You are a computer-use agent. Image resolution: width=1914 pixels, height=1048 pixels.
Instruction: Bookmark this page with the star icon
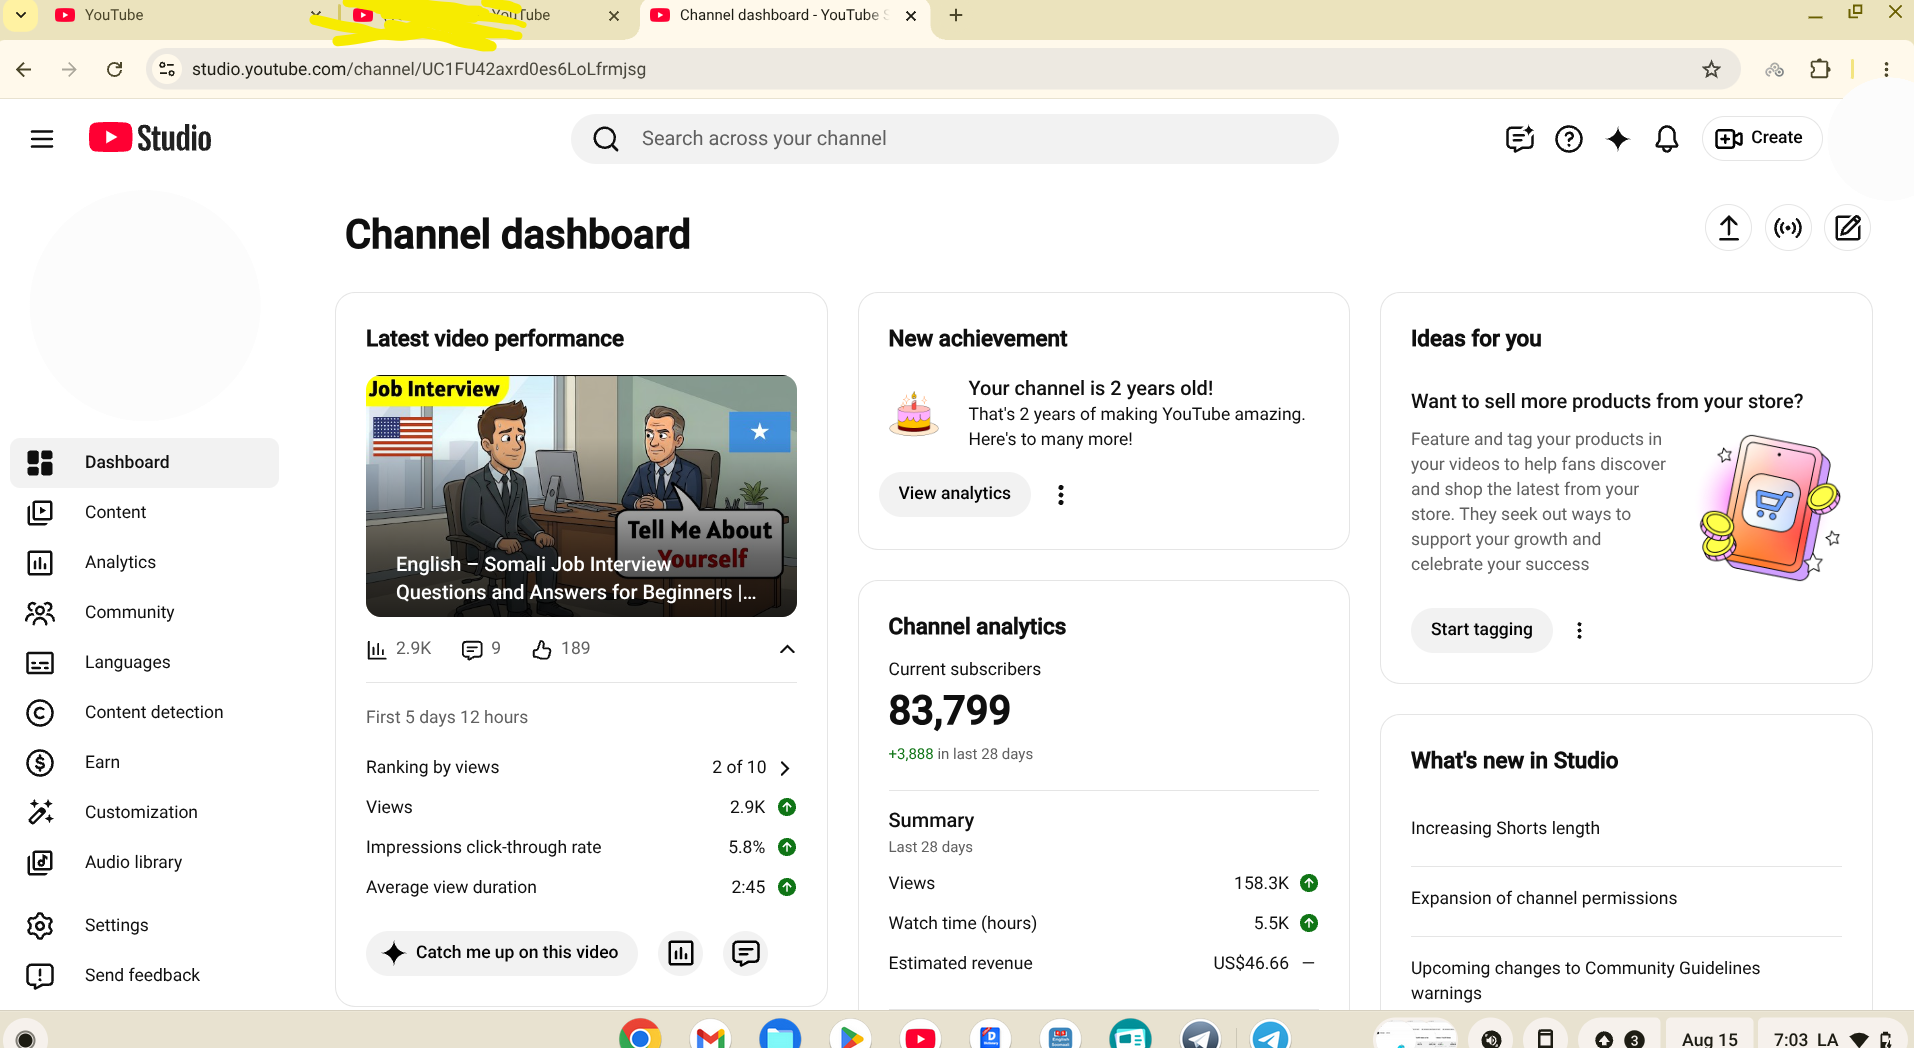click(1711, 69)
